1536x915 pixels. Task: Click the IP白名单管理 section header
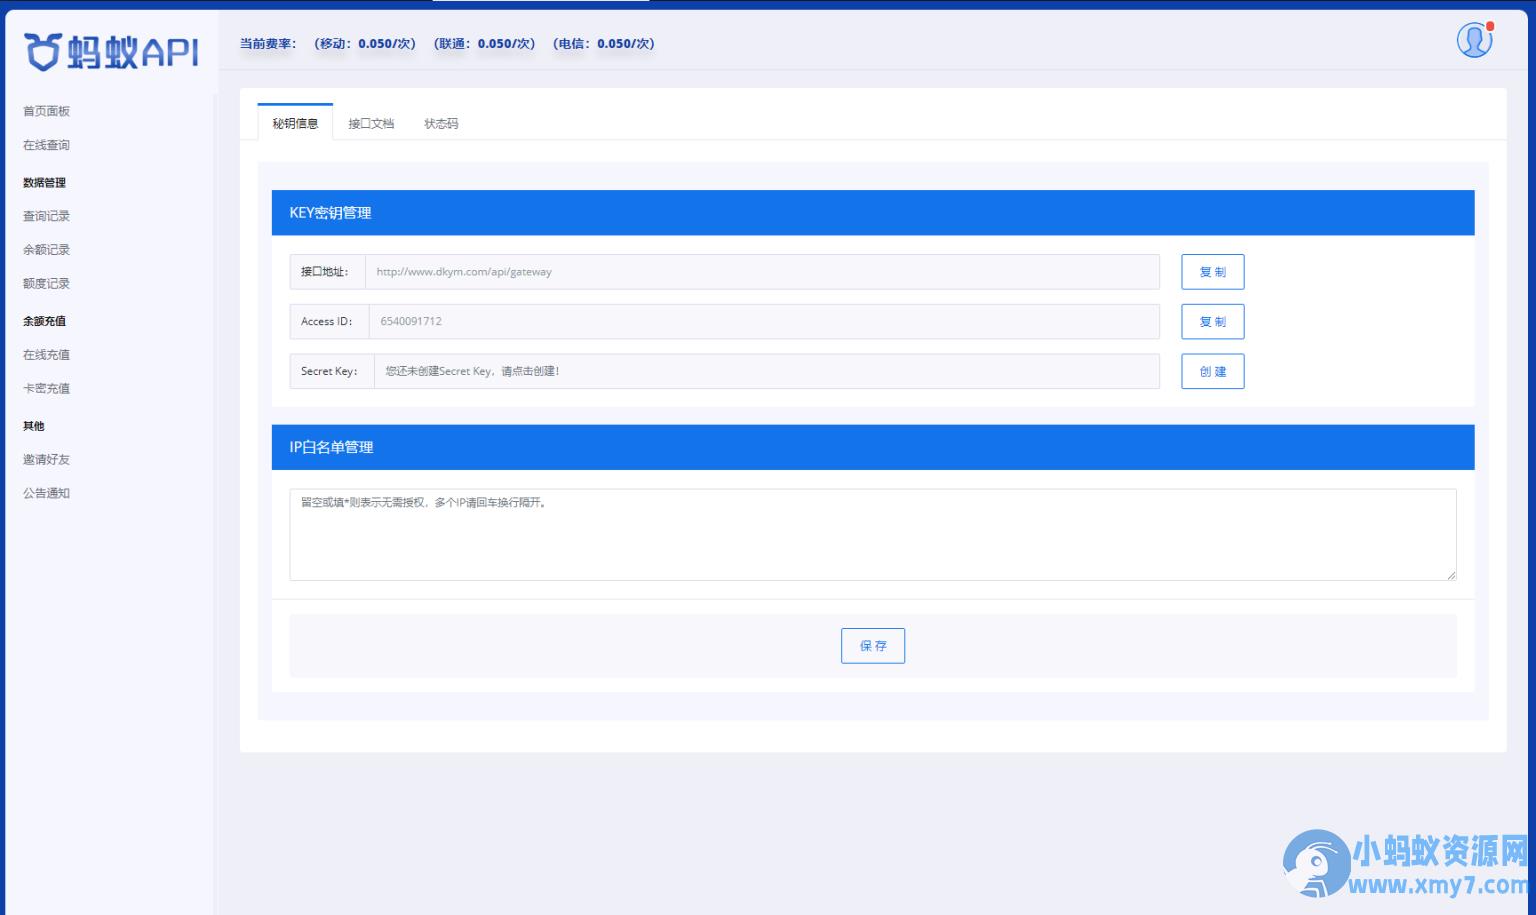tap(873, 447)
